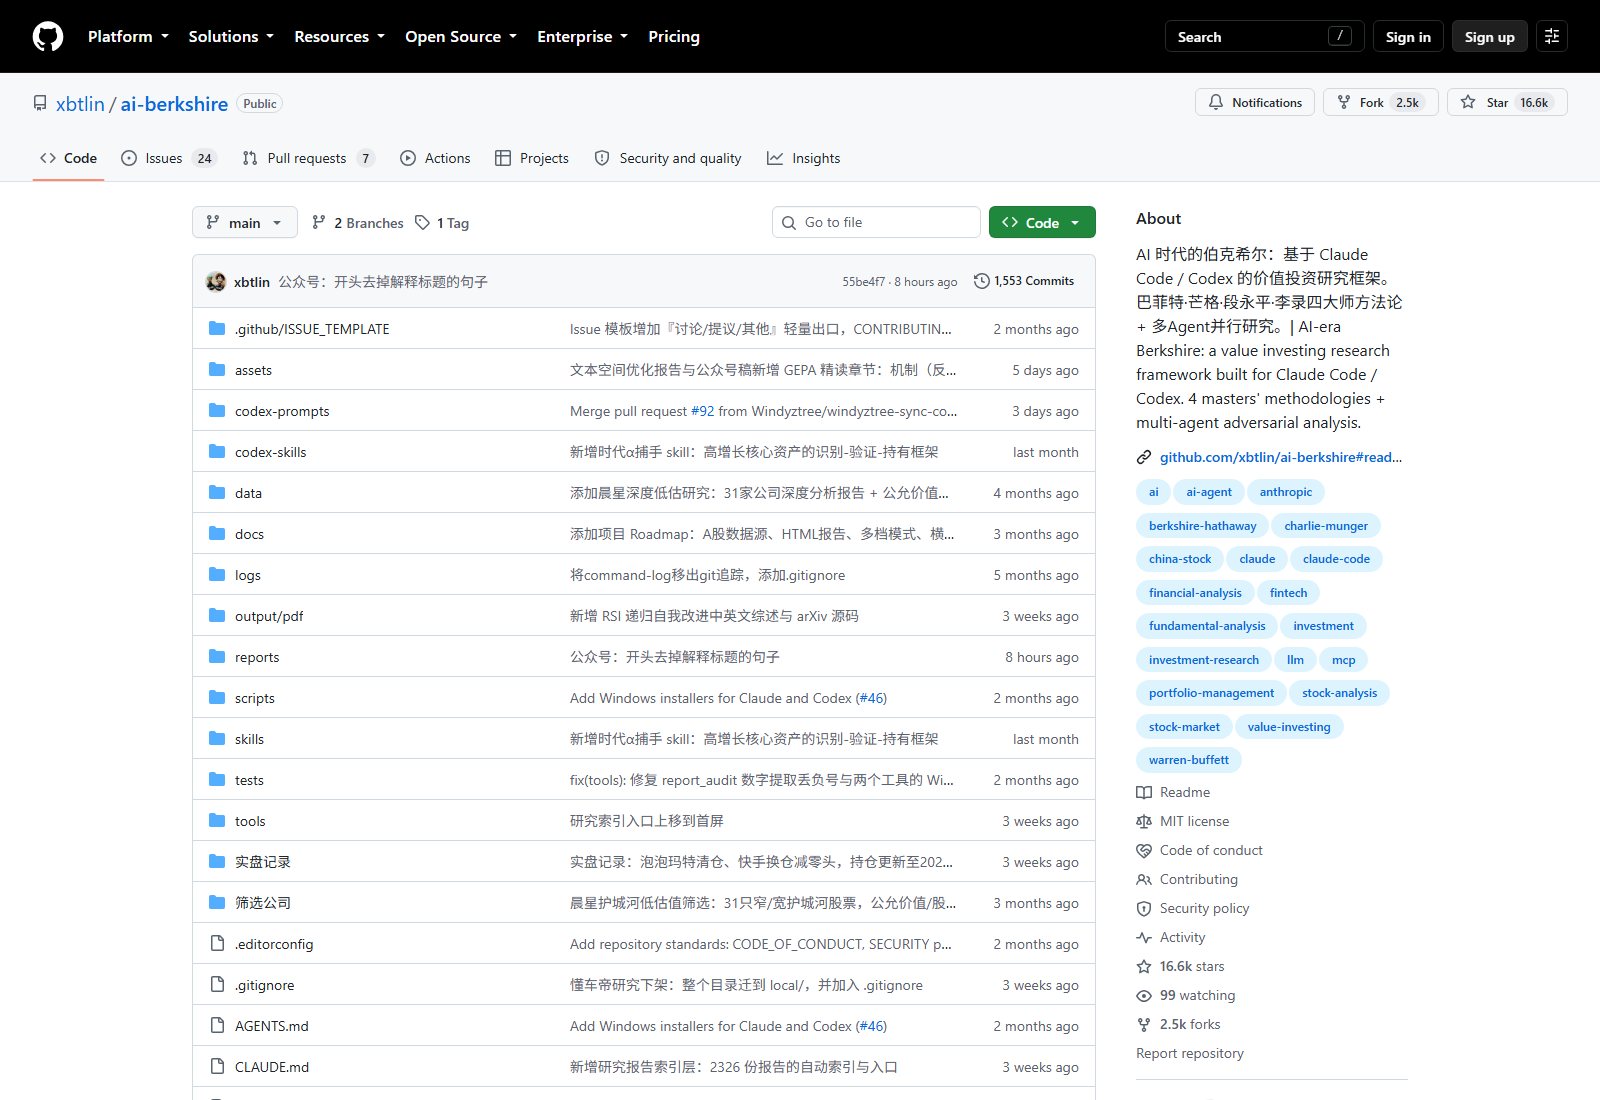Switch to Security and quality tab
Viewport: 1600px width, 1100px height.
point(668,158)
